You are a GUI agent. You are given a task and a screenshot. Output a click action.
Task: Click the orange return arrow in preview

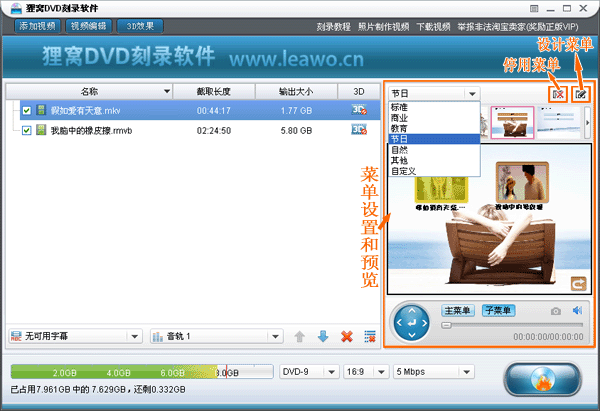(579, 284)
